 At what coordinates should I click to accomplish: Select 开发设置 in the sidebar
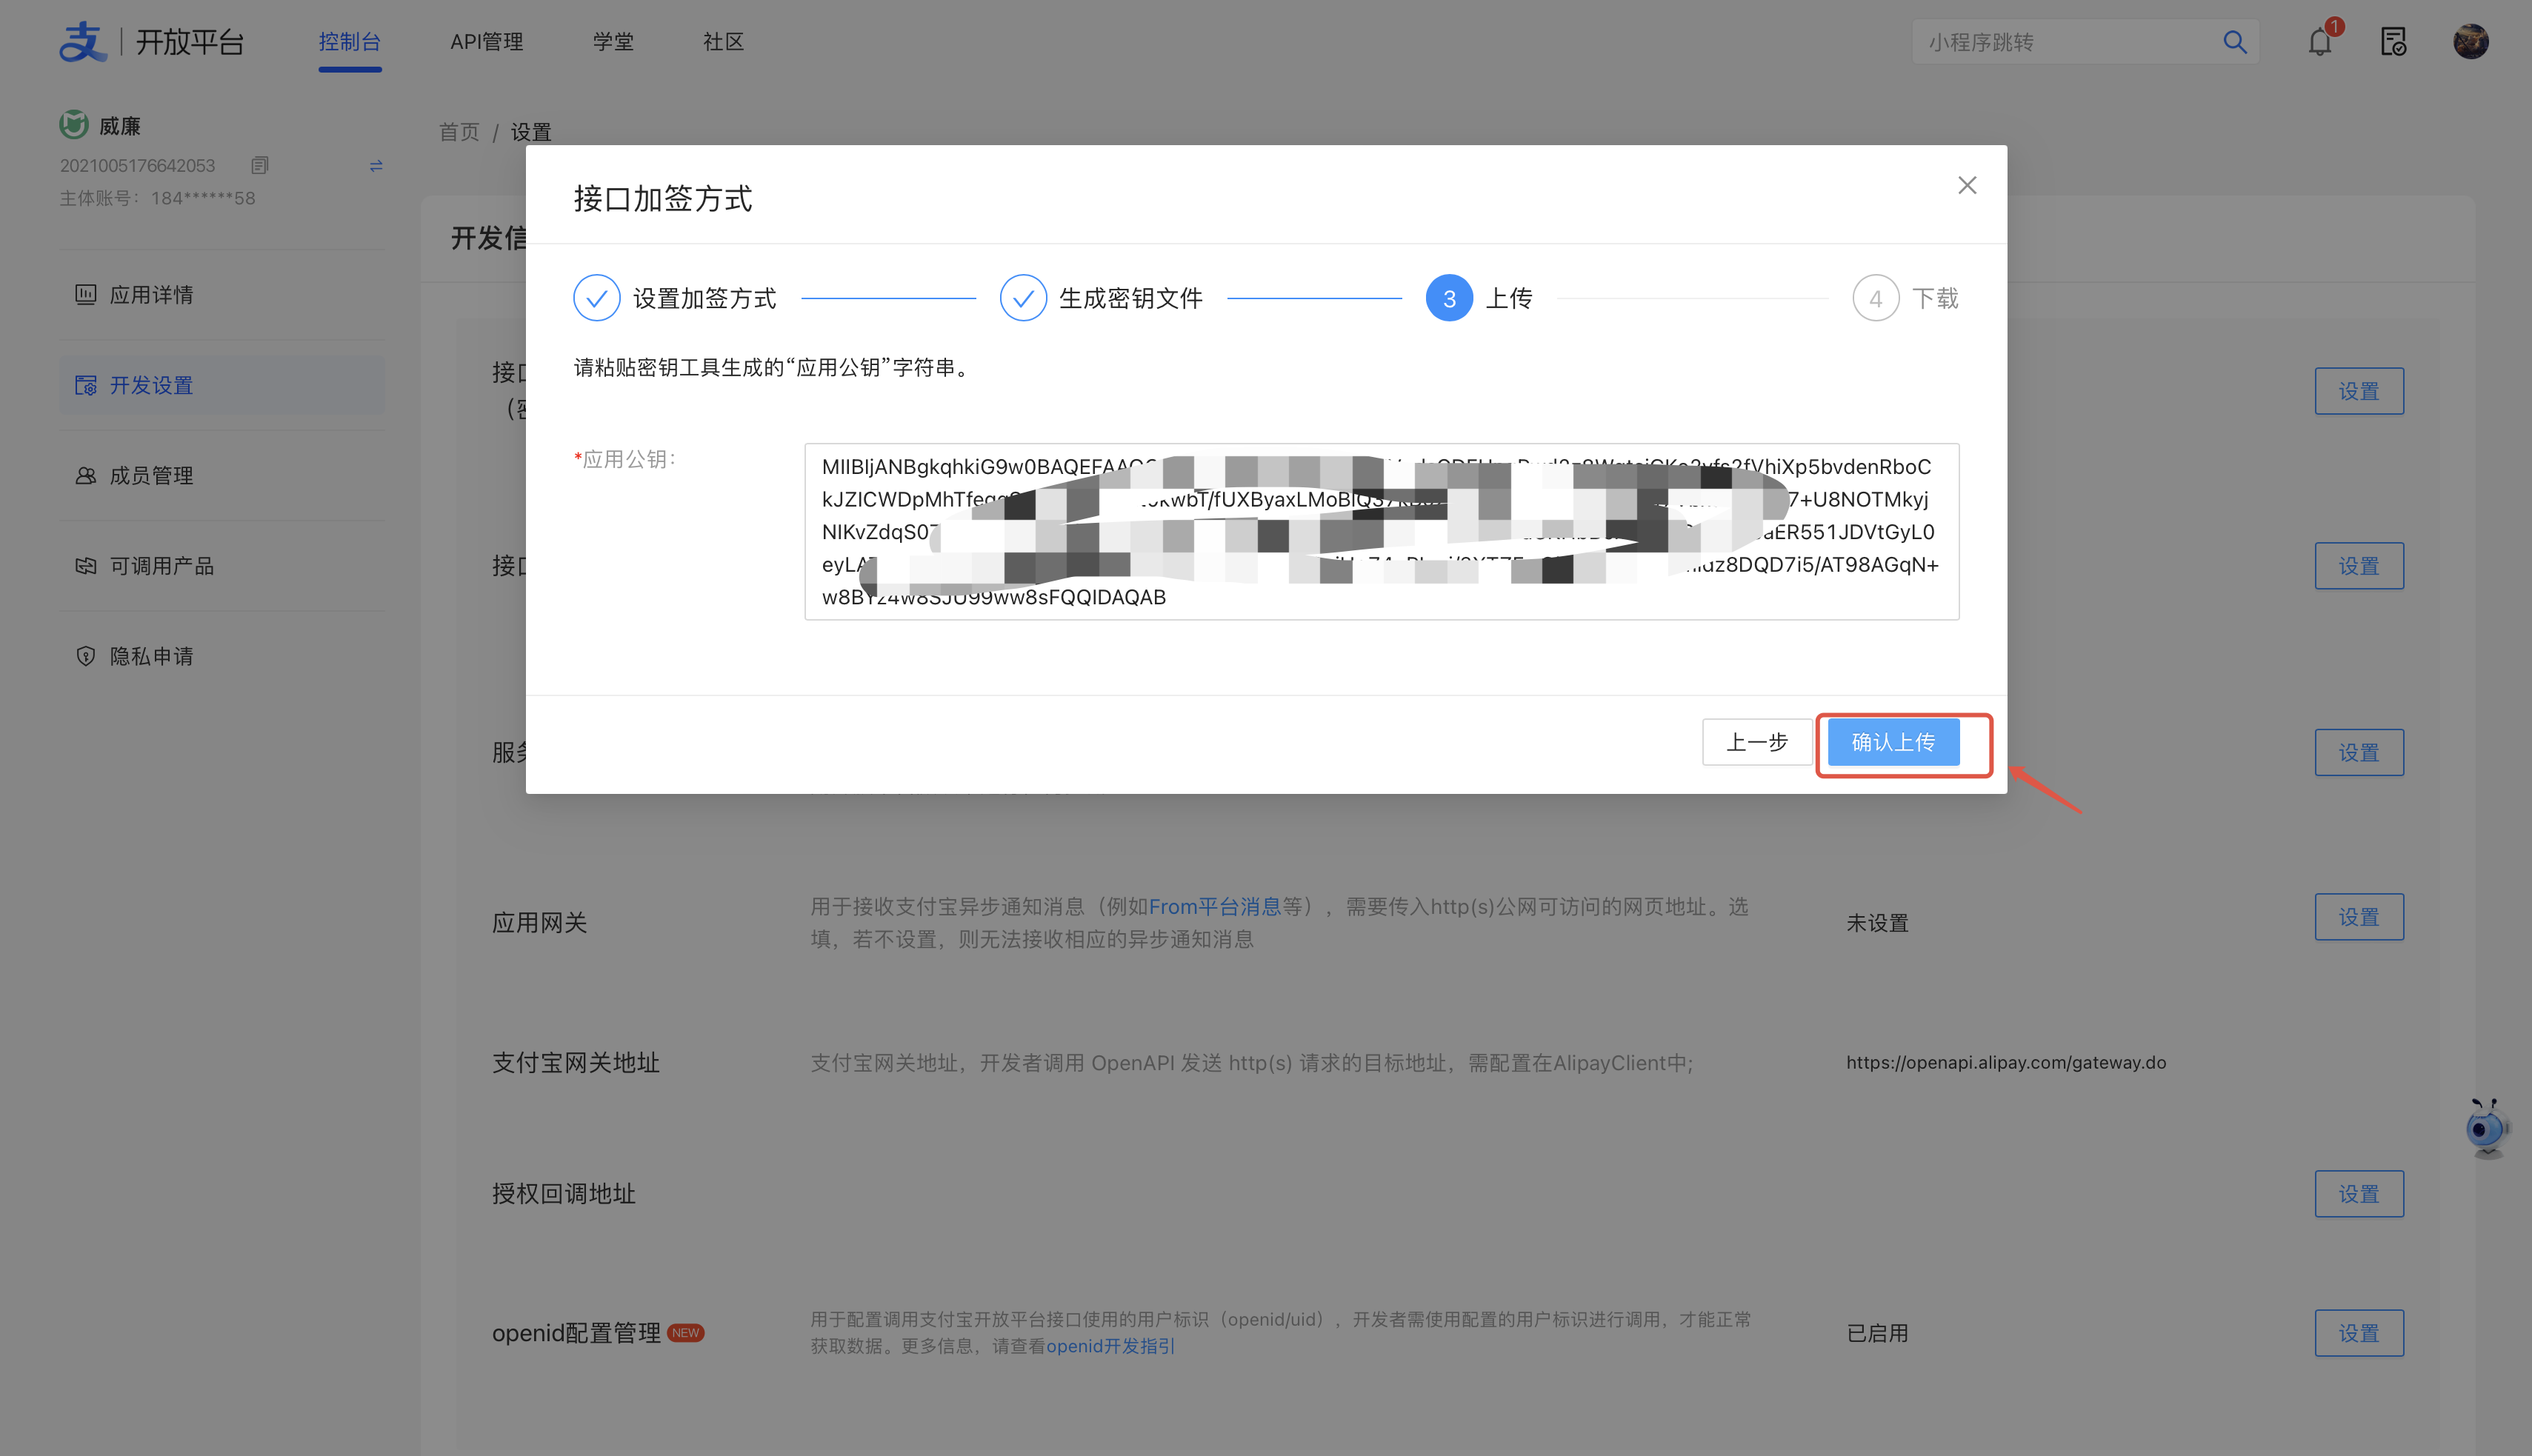tap(222, 385)
